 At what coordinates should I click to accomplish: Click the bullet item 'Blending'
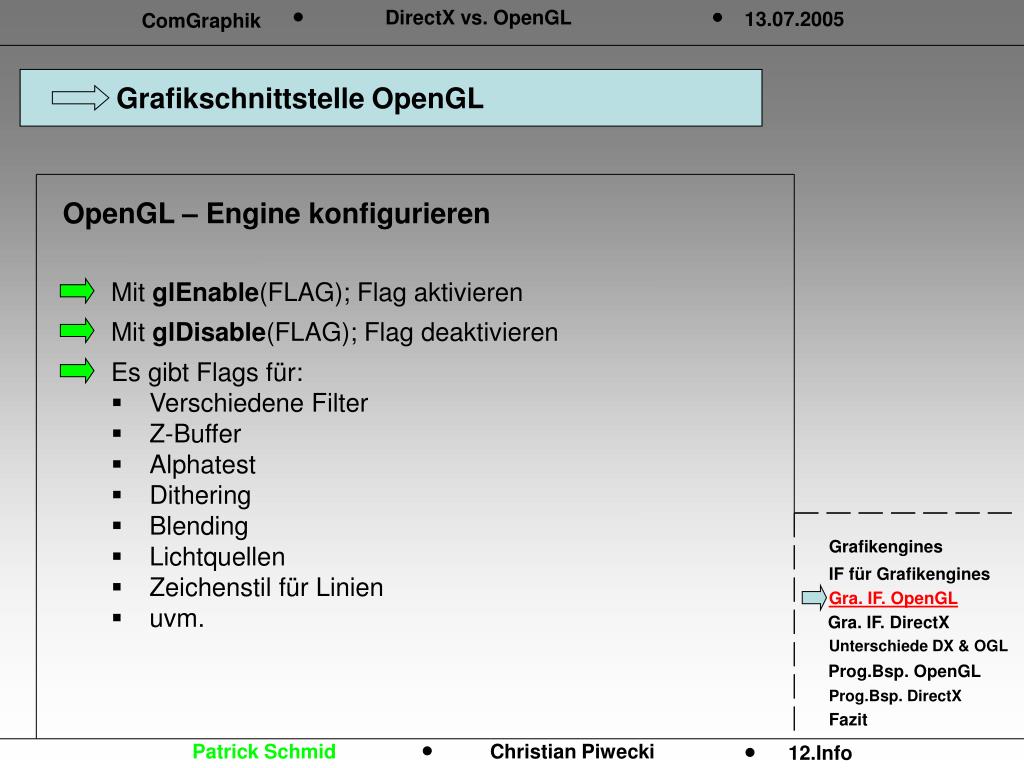point(199,526)
